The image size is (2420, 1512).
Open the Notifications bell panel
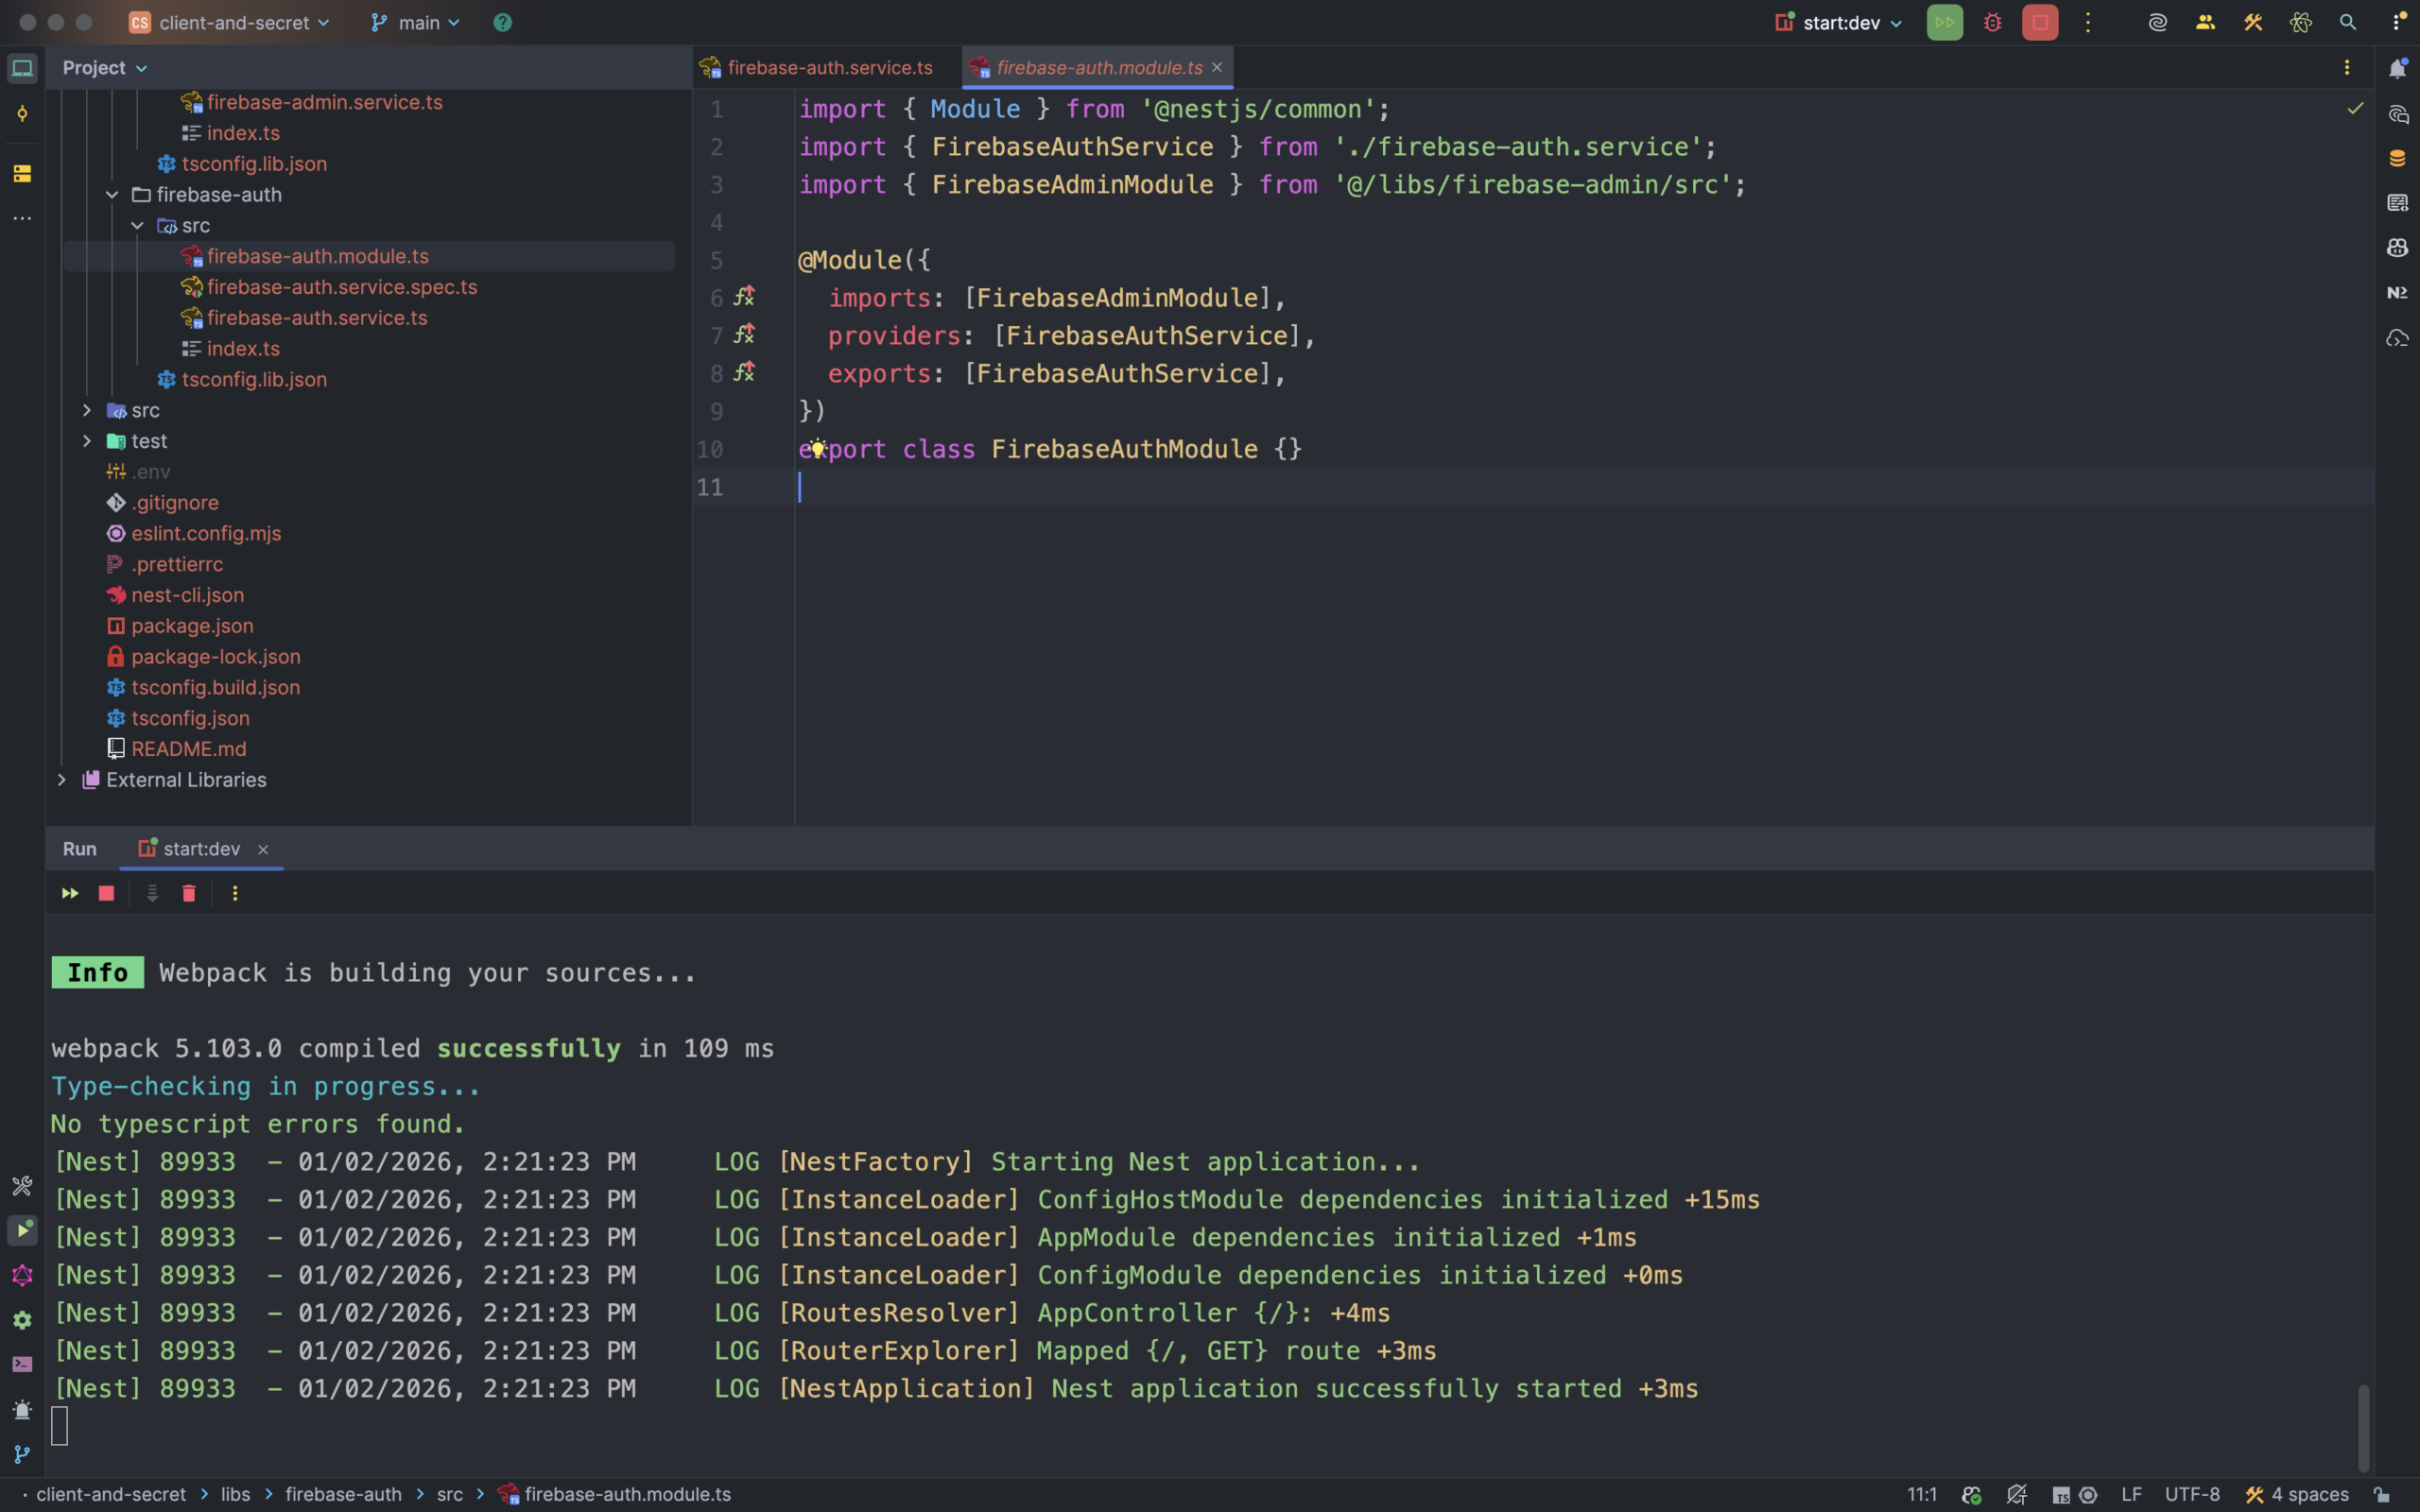(x=2397, y=68)
